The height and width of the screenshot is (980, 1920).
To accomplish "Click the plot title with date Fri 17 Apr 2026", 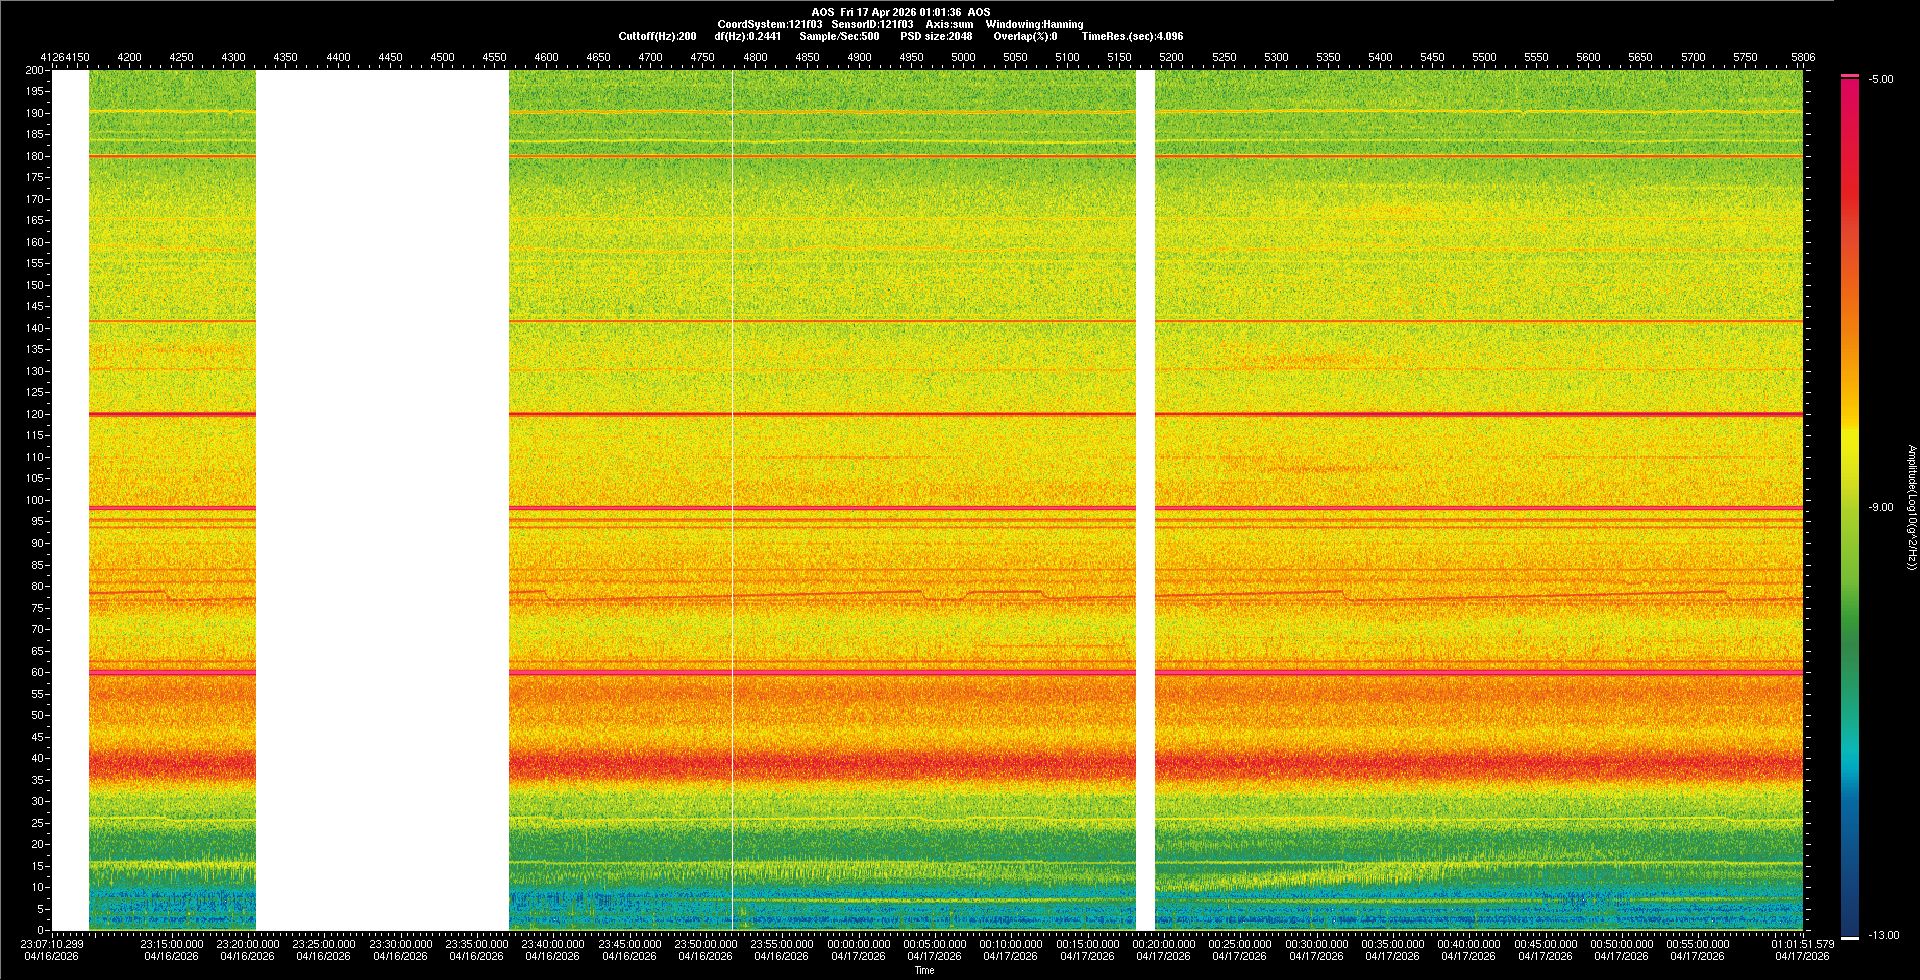I will (901, 12).
